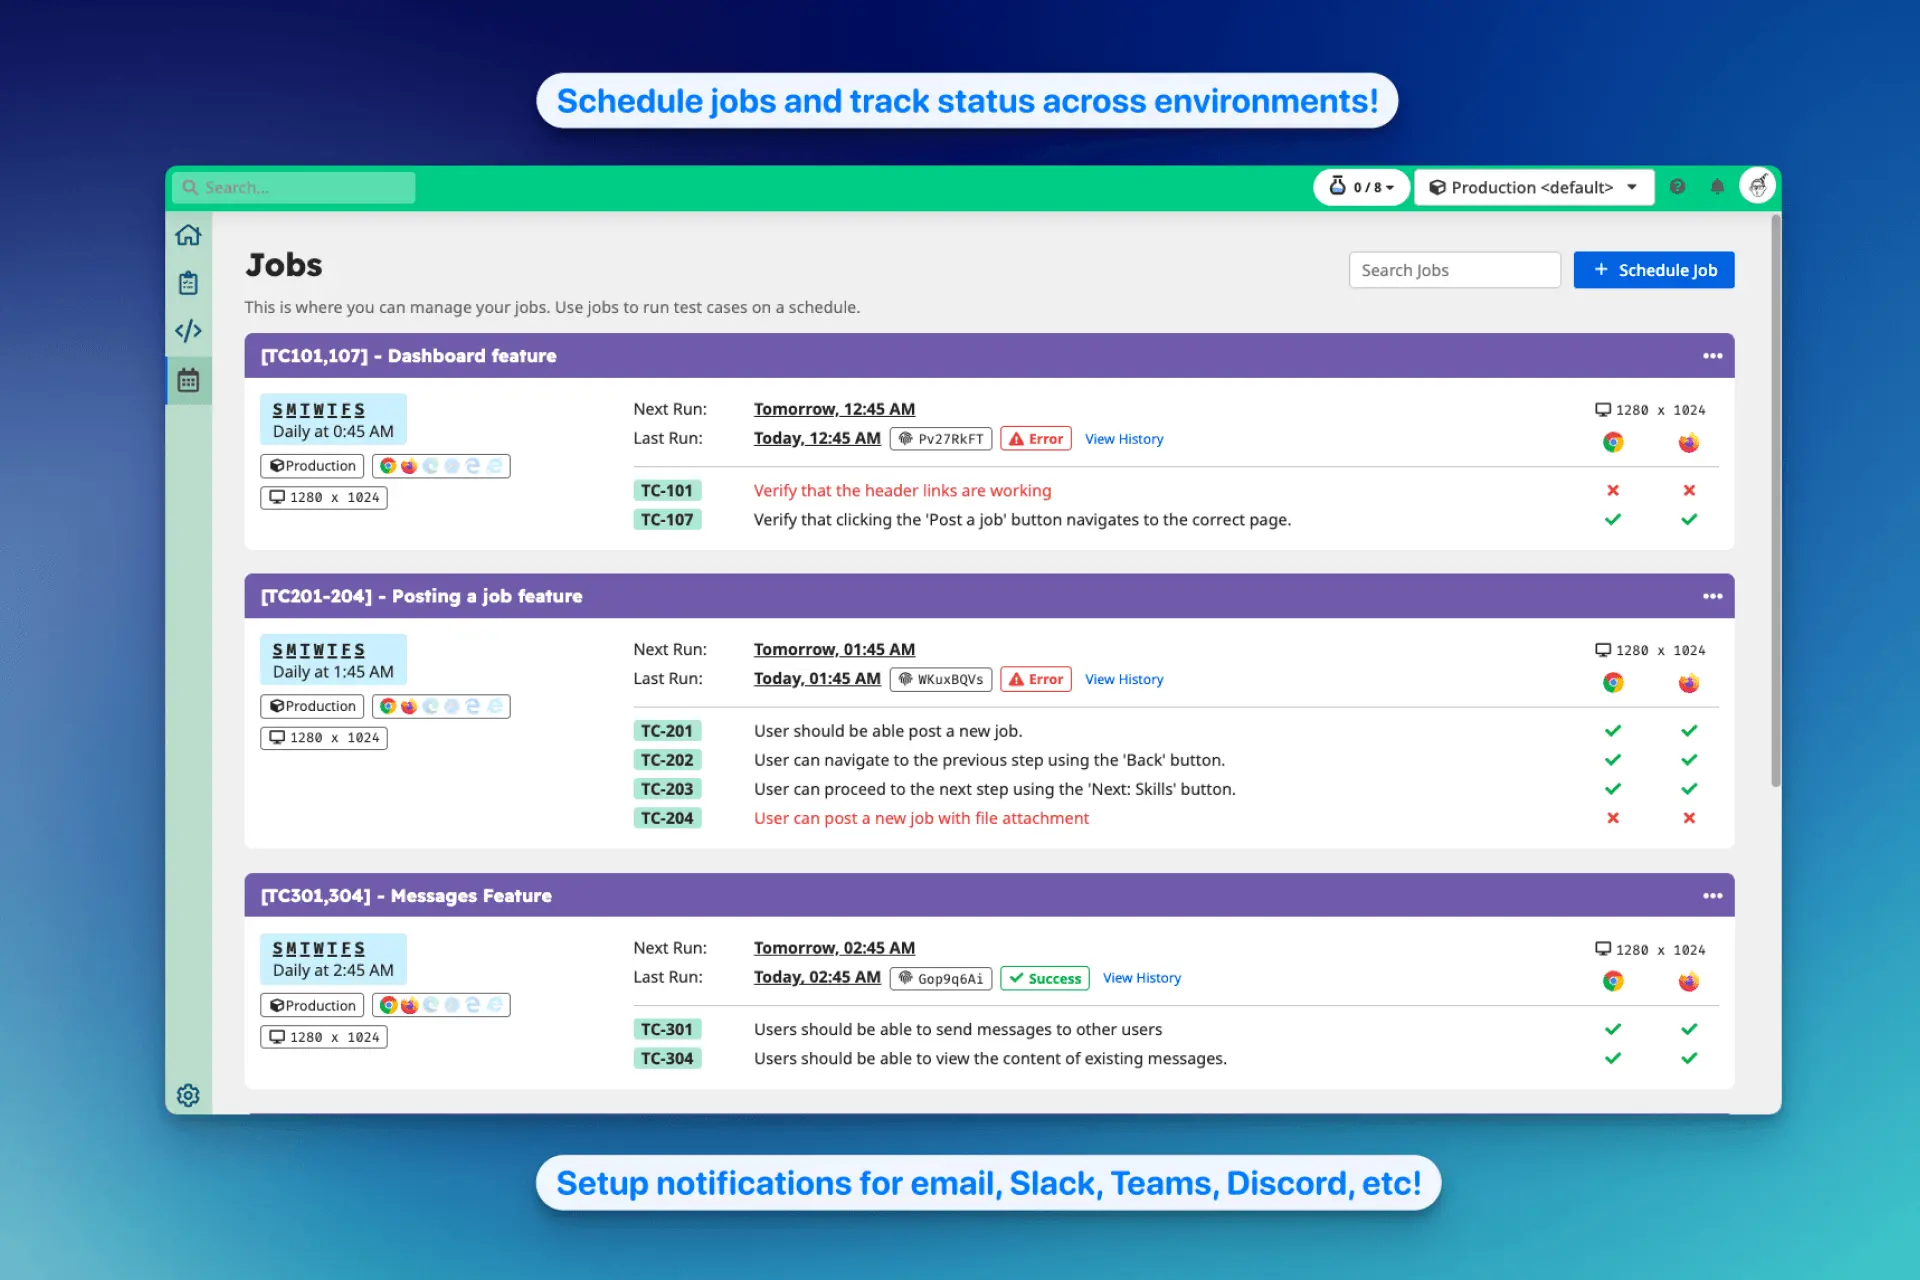Screen dimensions: 1920x1280
Task: Select the Jobs calendar sidebar icon
Action: 188,381
